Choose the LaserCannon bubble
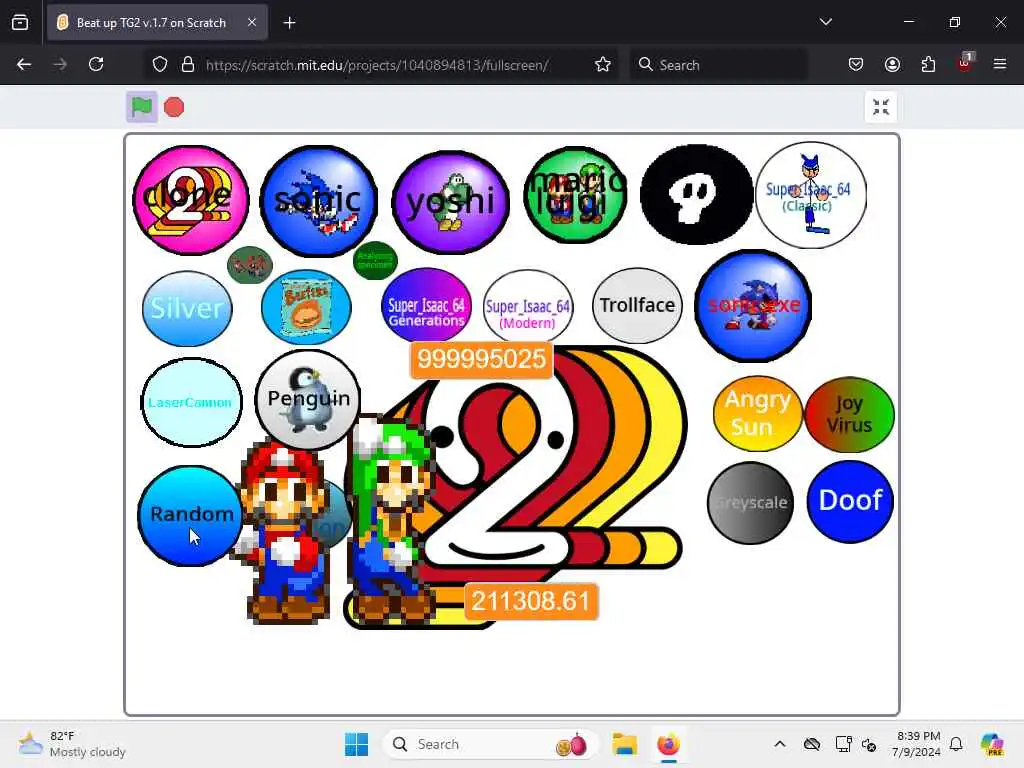Viewport: 1024px width, 768px height. pos(191,402)
